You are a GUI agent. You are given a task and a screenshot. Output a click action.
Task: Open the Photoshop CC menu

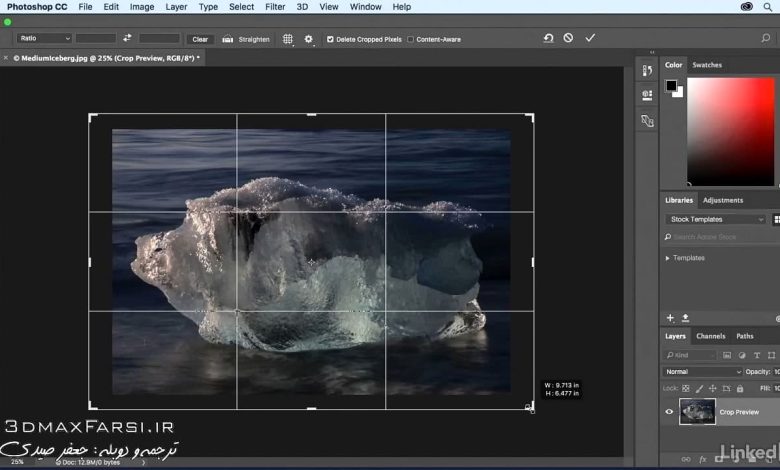point(37,7)
